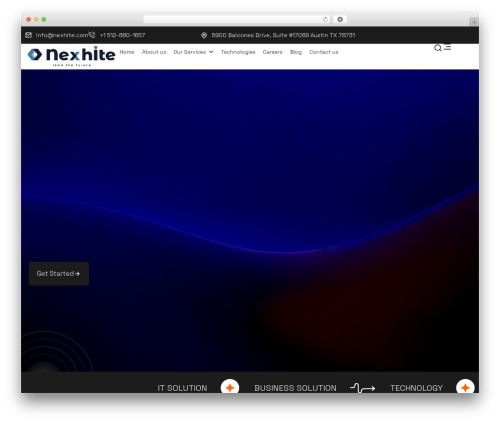Open the Careers page
The image size is (500, 423).
[x=272, y=52]
